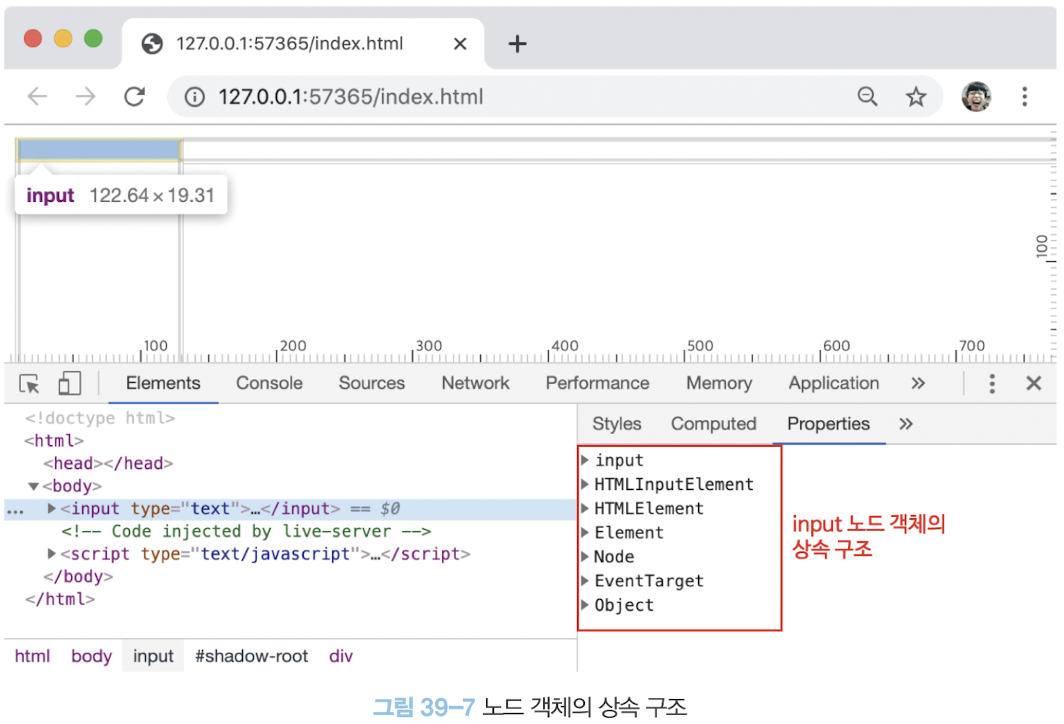Viewport: 1064px width, 724px height.
Task: Expand the Node property group
Action: click(x=585, y=557)
